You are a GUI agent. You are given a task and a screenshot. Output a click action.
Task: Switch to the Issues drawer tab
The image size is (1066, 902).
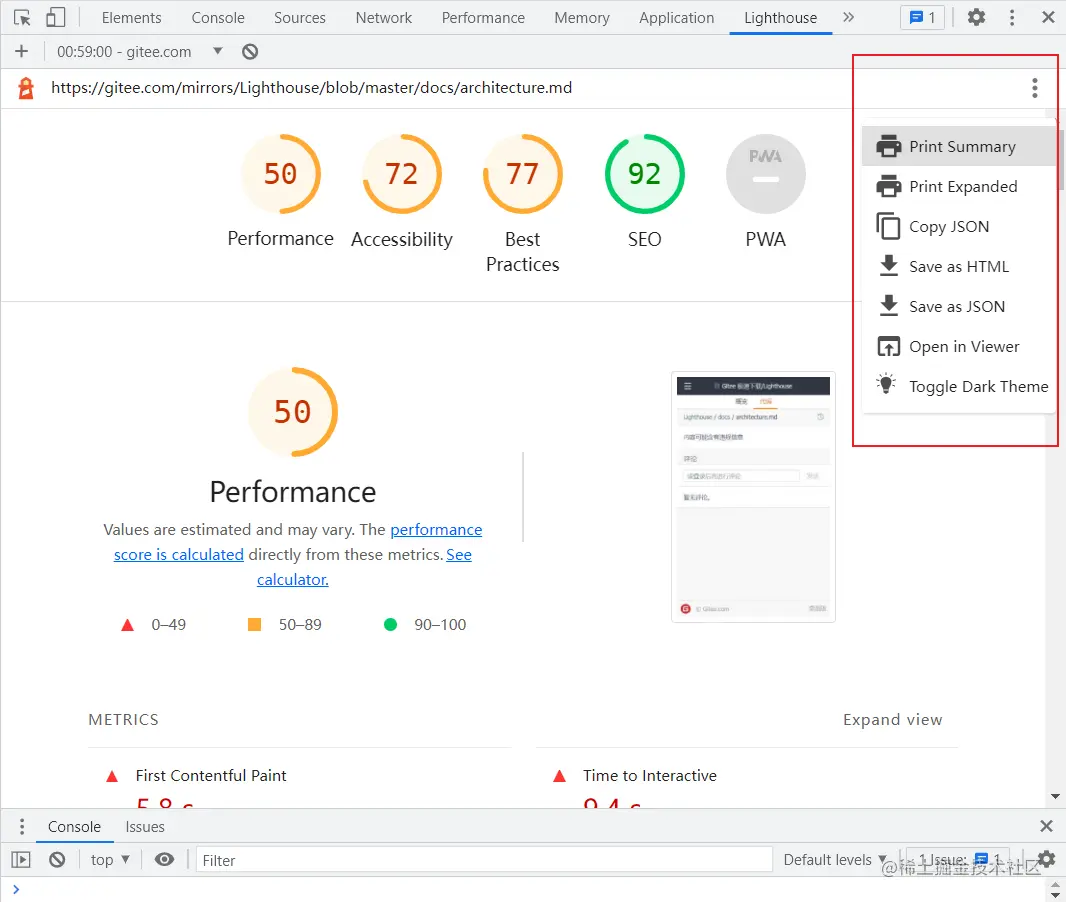145,827
